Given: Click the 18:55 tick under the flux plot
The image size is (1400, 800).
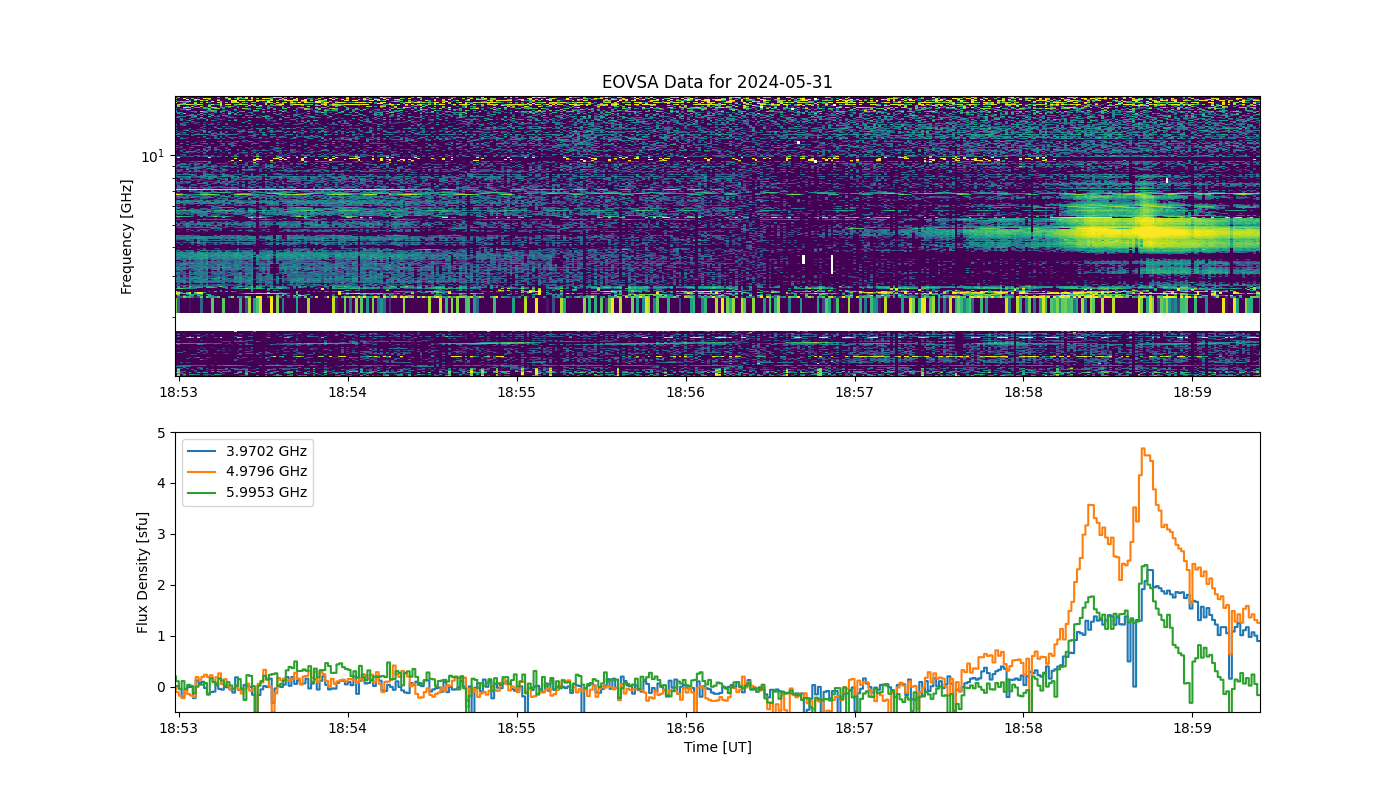Looking at the screenshot, I should pos(516,729).
